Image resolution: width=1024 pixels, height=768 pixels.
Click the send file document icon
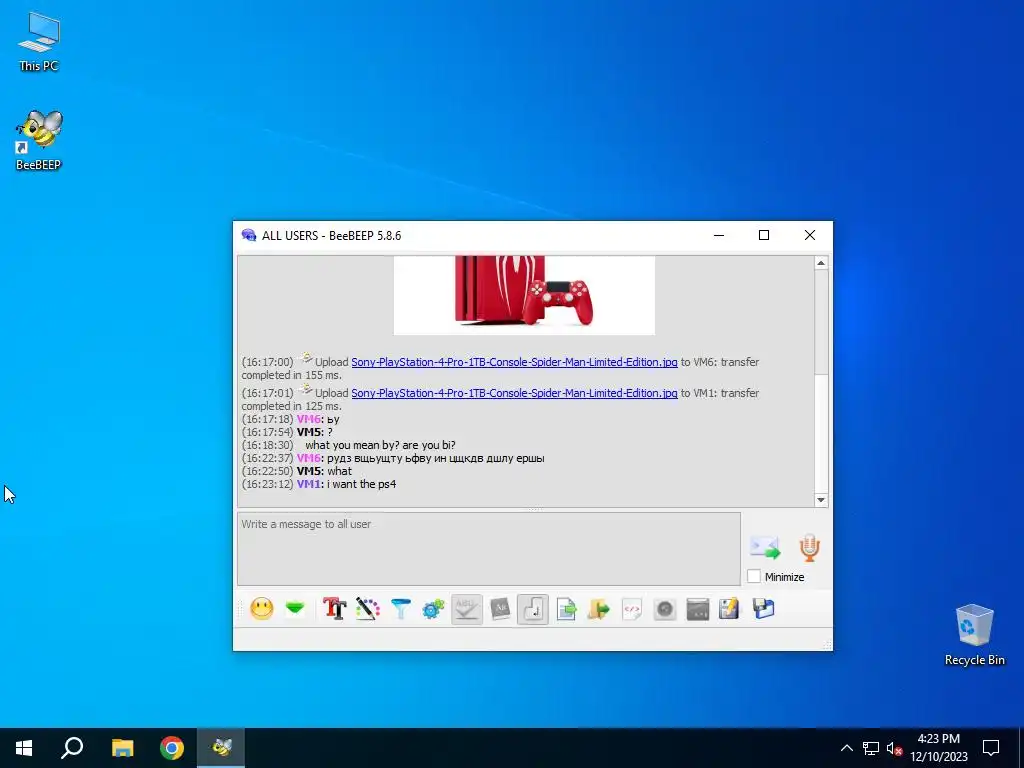pyautogui.click(x=566, y=609)
